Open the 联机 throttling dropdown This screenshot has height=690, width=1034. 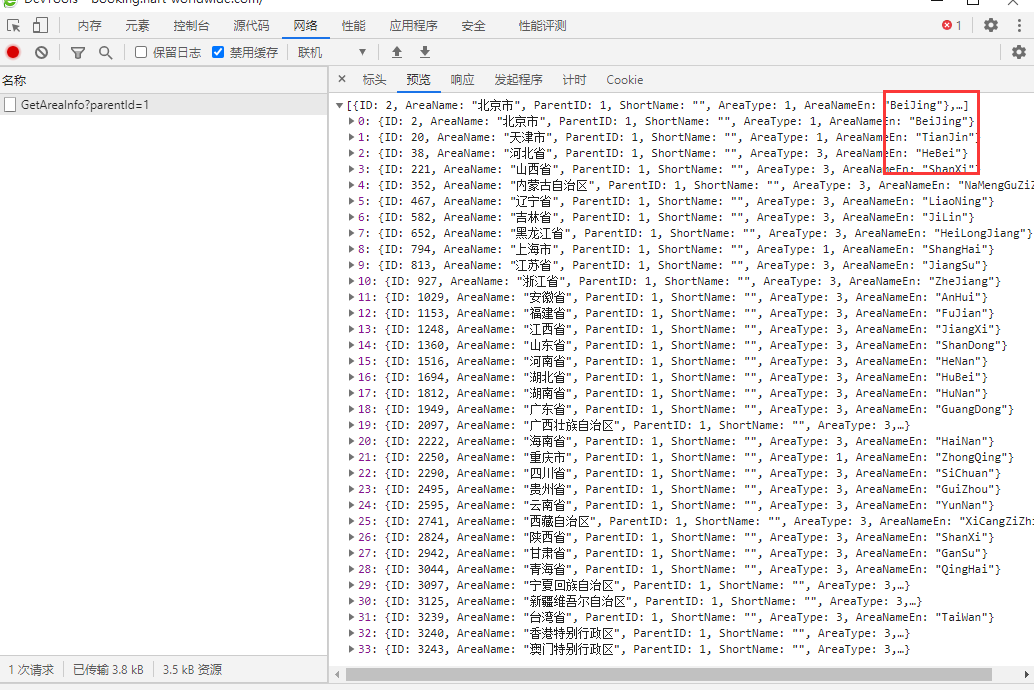(x=332, y=52)
